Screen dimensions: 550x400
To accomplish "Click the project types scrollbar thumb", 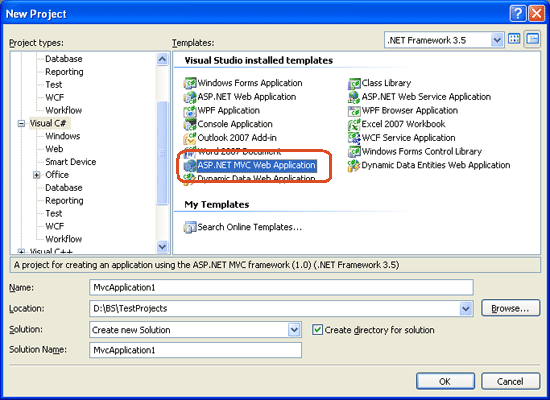I will tap(162, 153).
